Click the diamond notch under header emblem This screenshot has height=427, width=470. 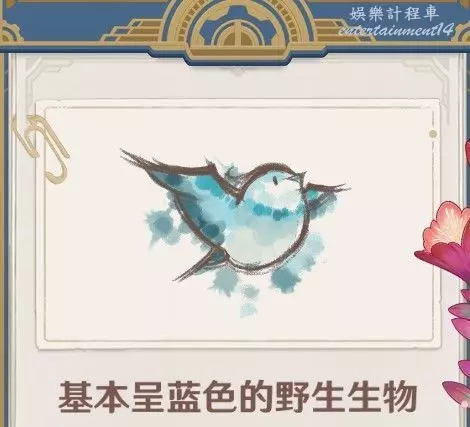point(237,72)
